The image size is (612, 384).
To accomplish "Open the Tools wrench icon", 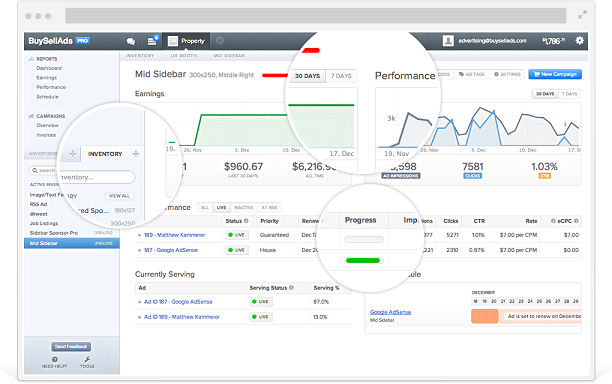I will (87, 359).
